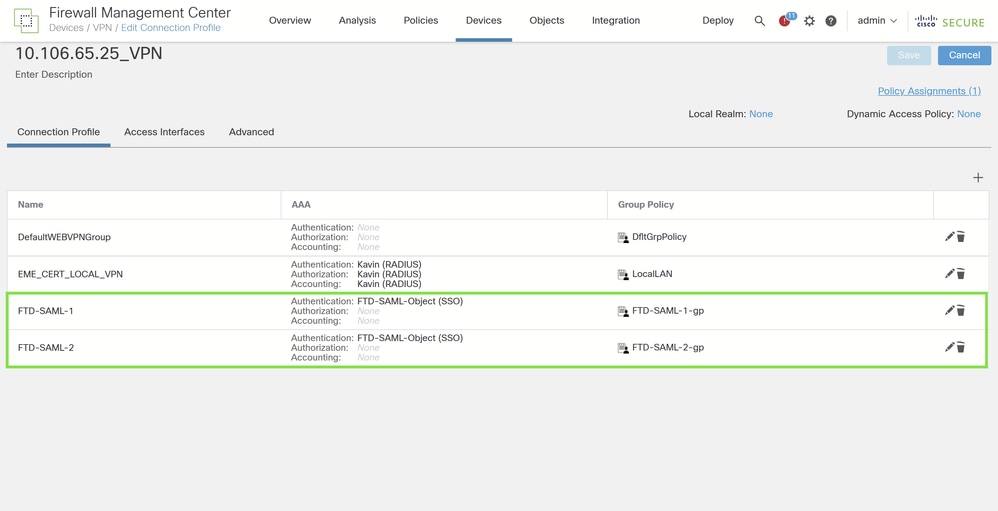This screenshot has height=511, width=998.
Task: Delete FTD-SAML-2 with trash icon
Action: 961,347
